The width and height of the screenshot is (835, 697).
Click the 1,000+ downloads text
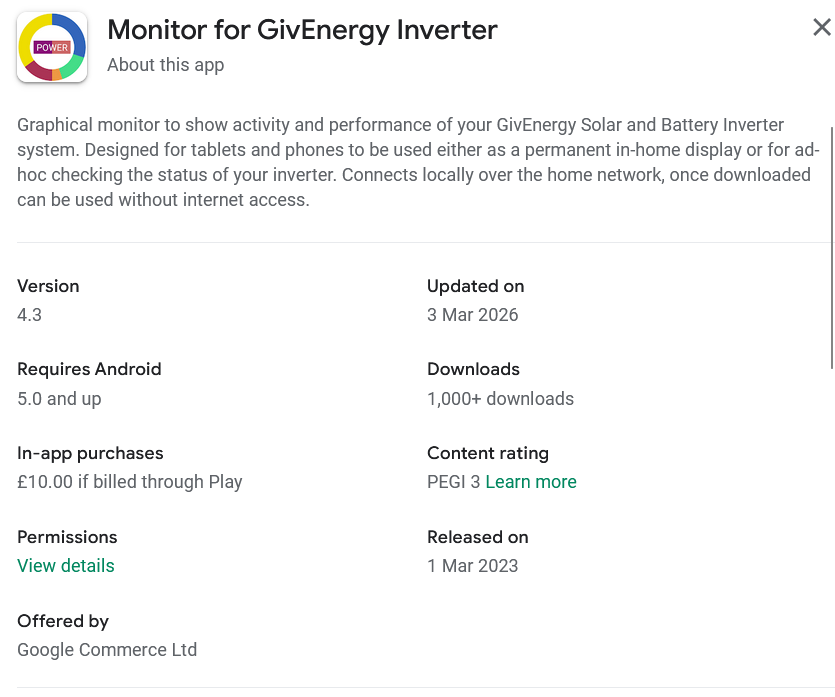click(501, 399)
